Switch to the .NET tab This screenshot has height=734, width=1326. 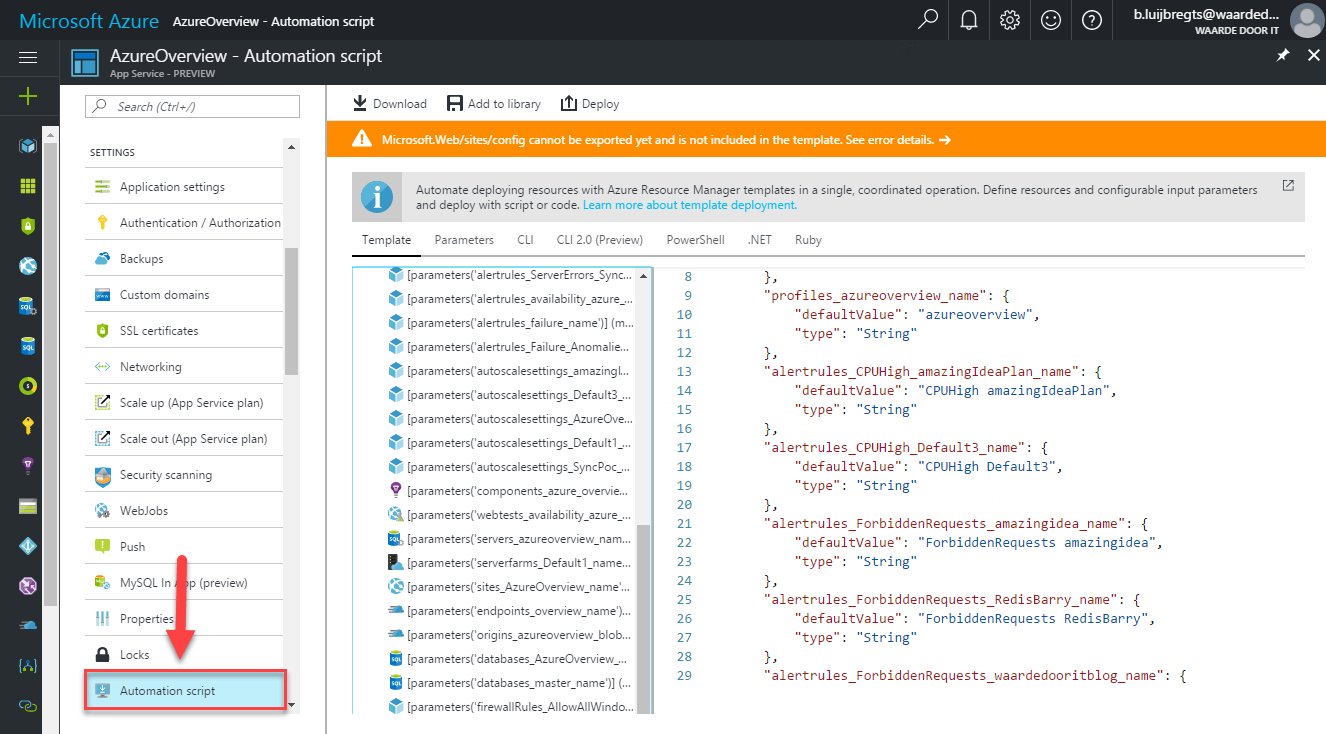tap(760, 240)
